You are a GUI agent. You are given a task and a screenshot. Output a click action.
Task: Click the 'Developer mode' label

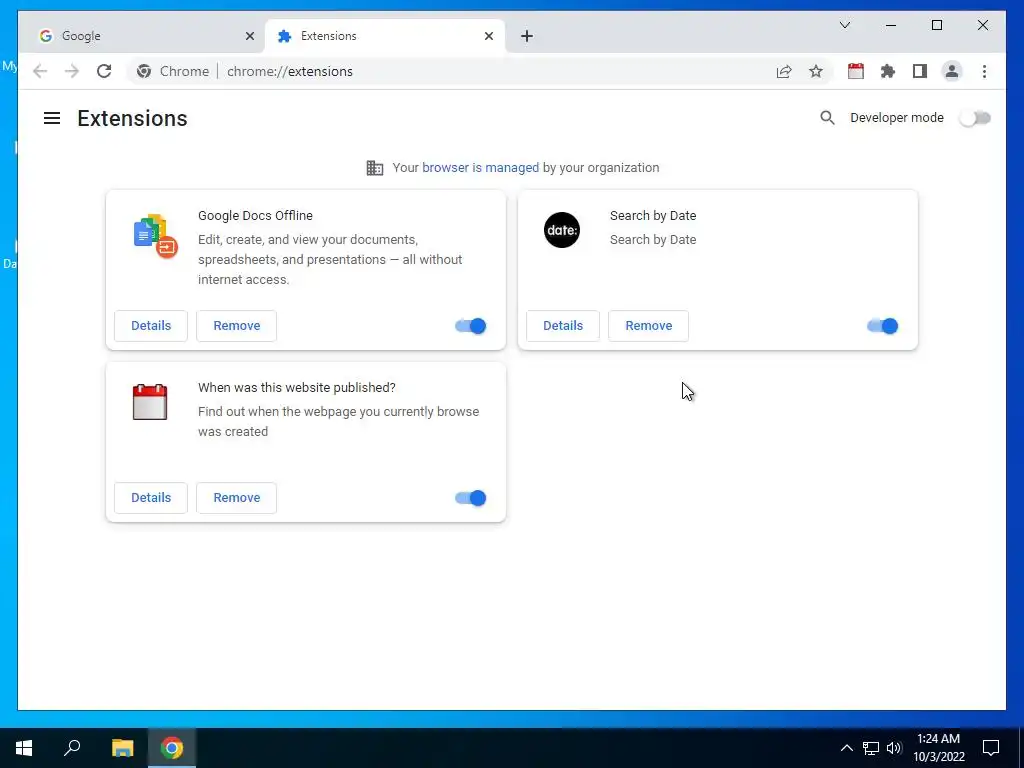click(x=897, y=118)
